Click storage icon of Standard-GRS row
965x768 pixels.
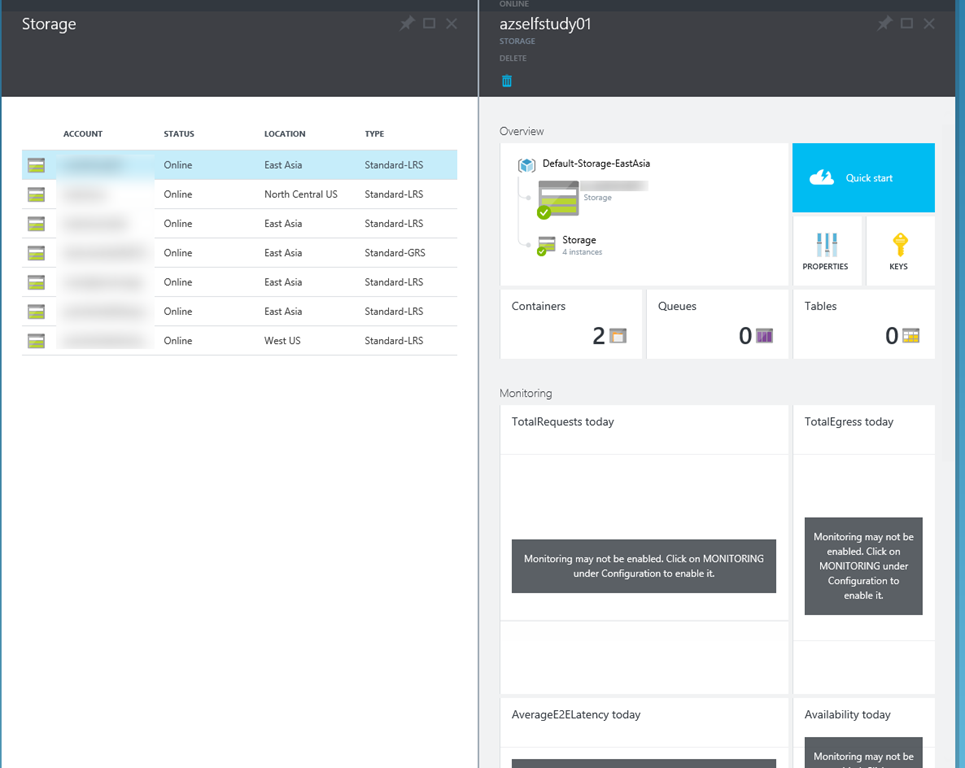36,253
